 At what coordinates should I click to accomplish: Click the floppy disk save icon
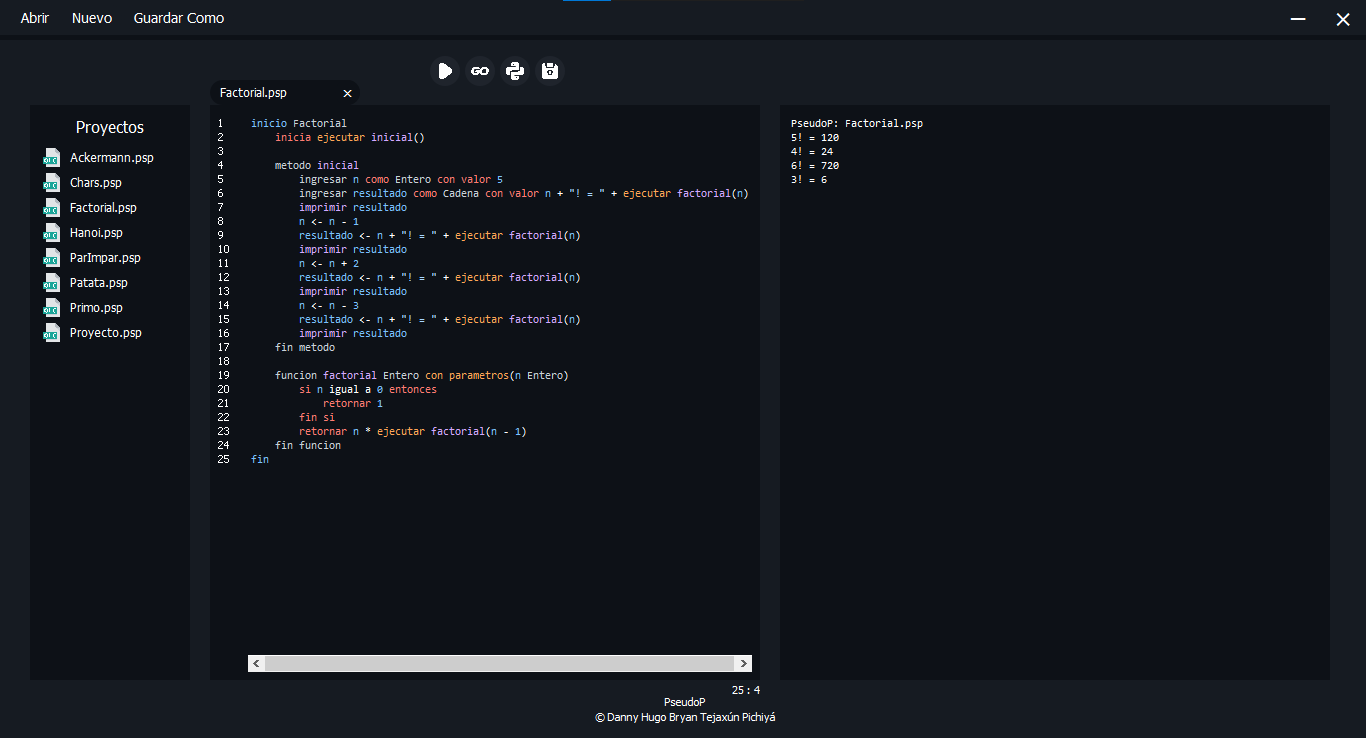tap(549, 71)
